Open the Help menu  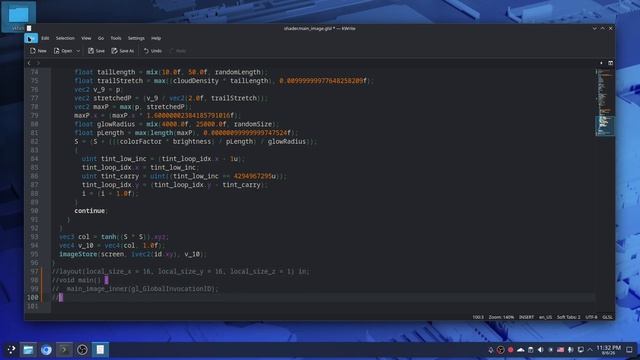click(x=156, y=38)
